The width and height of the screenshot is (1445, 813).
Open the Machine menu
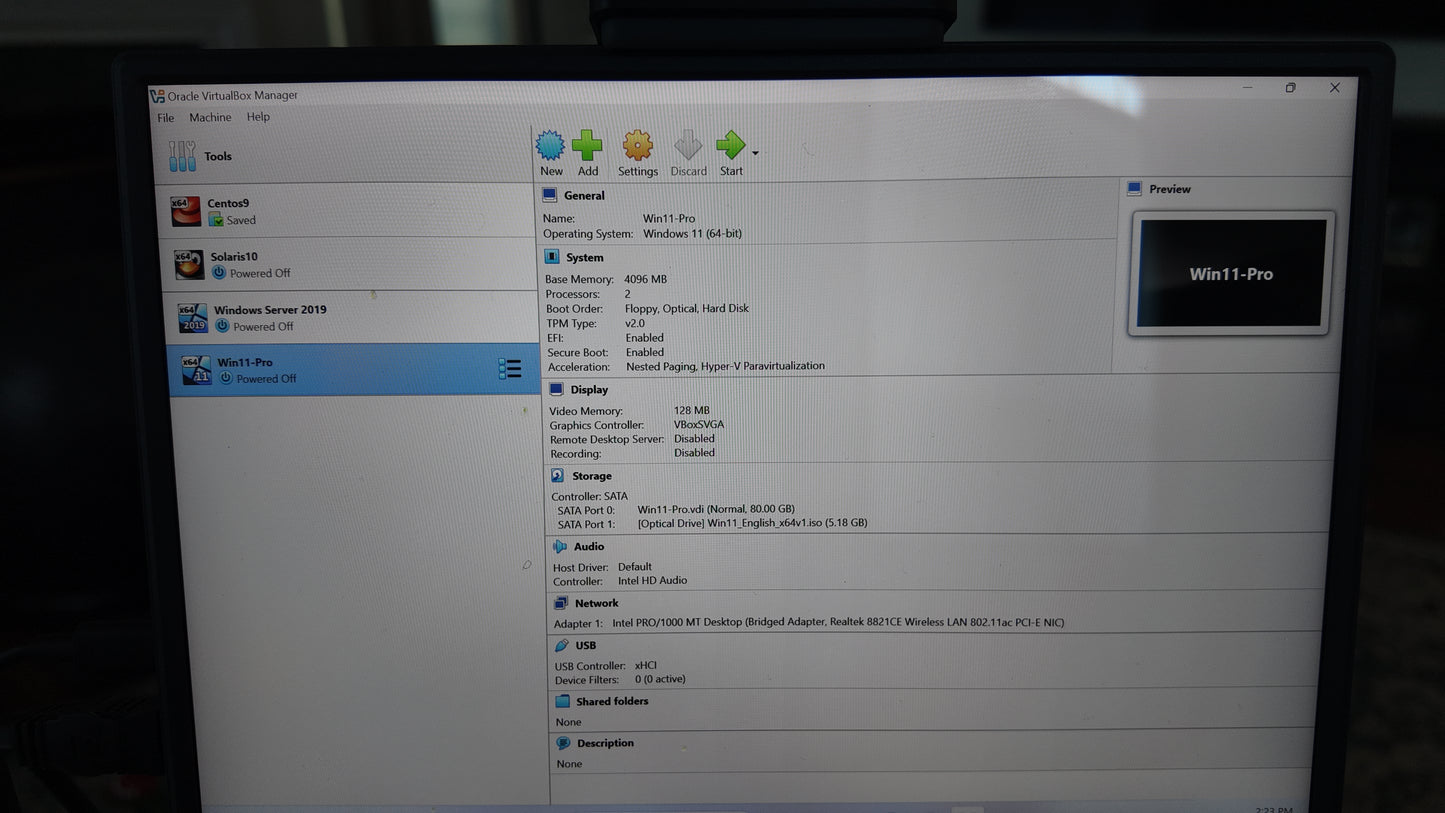pos(210,118)
